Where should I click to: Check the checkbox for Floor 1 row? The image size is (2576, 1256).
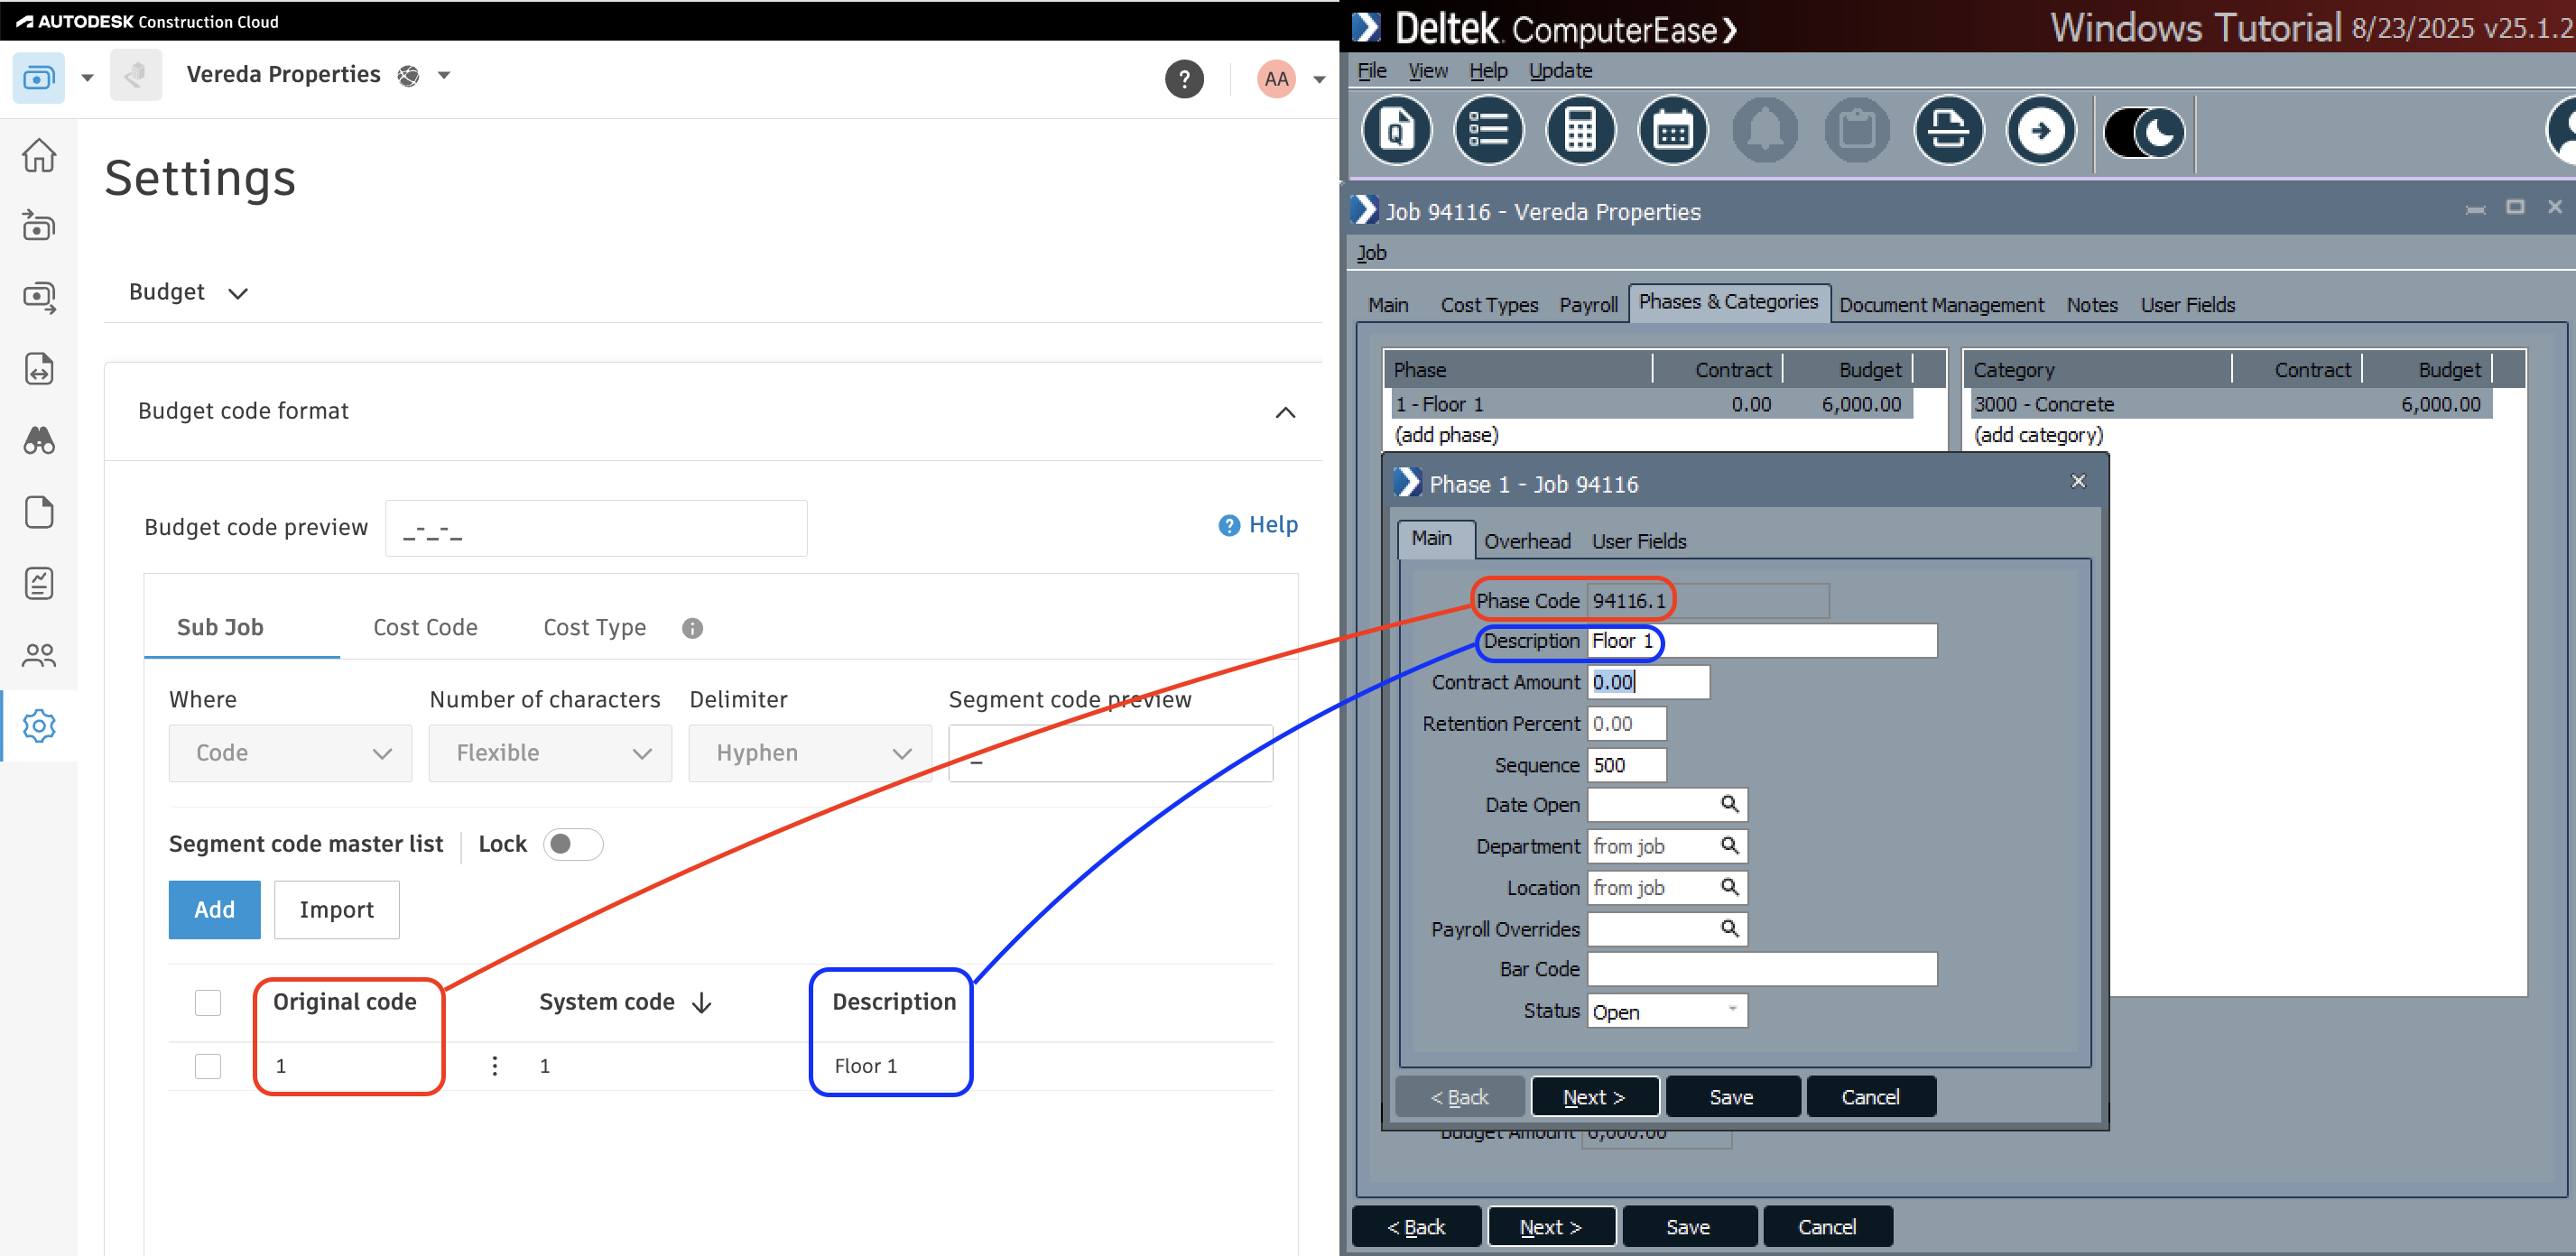pos(208,1066)
